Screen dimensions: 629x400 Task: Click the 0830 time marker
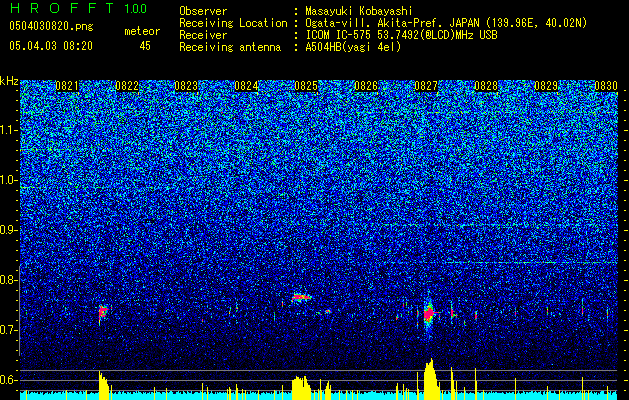606,86
